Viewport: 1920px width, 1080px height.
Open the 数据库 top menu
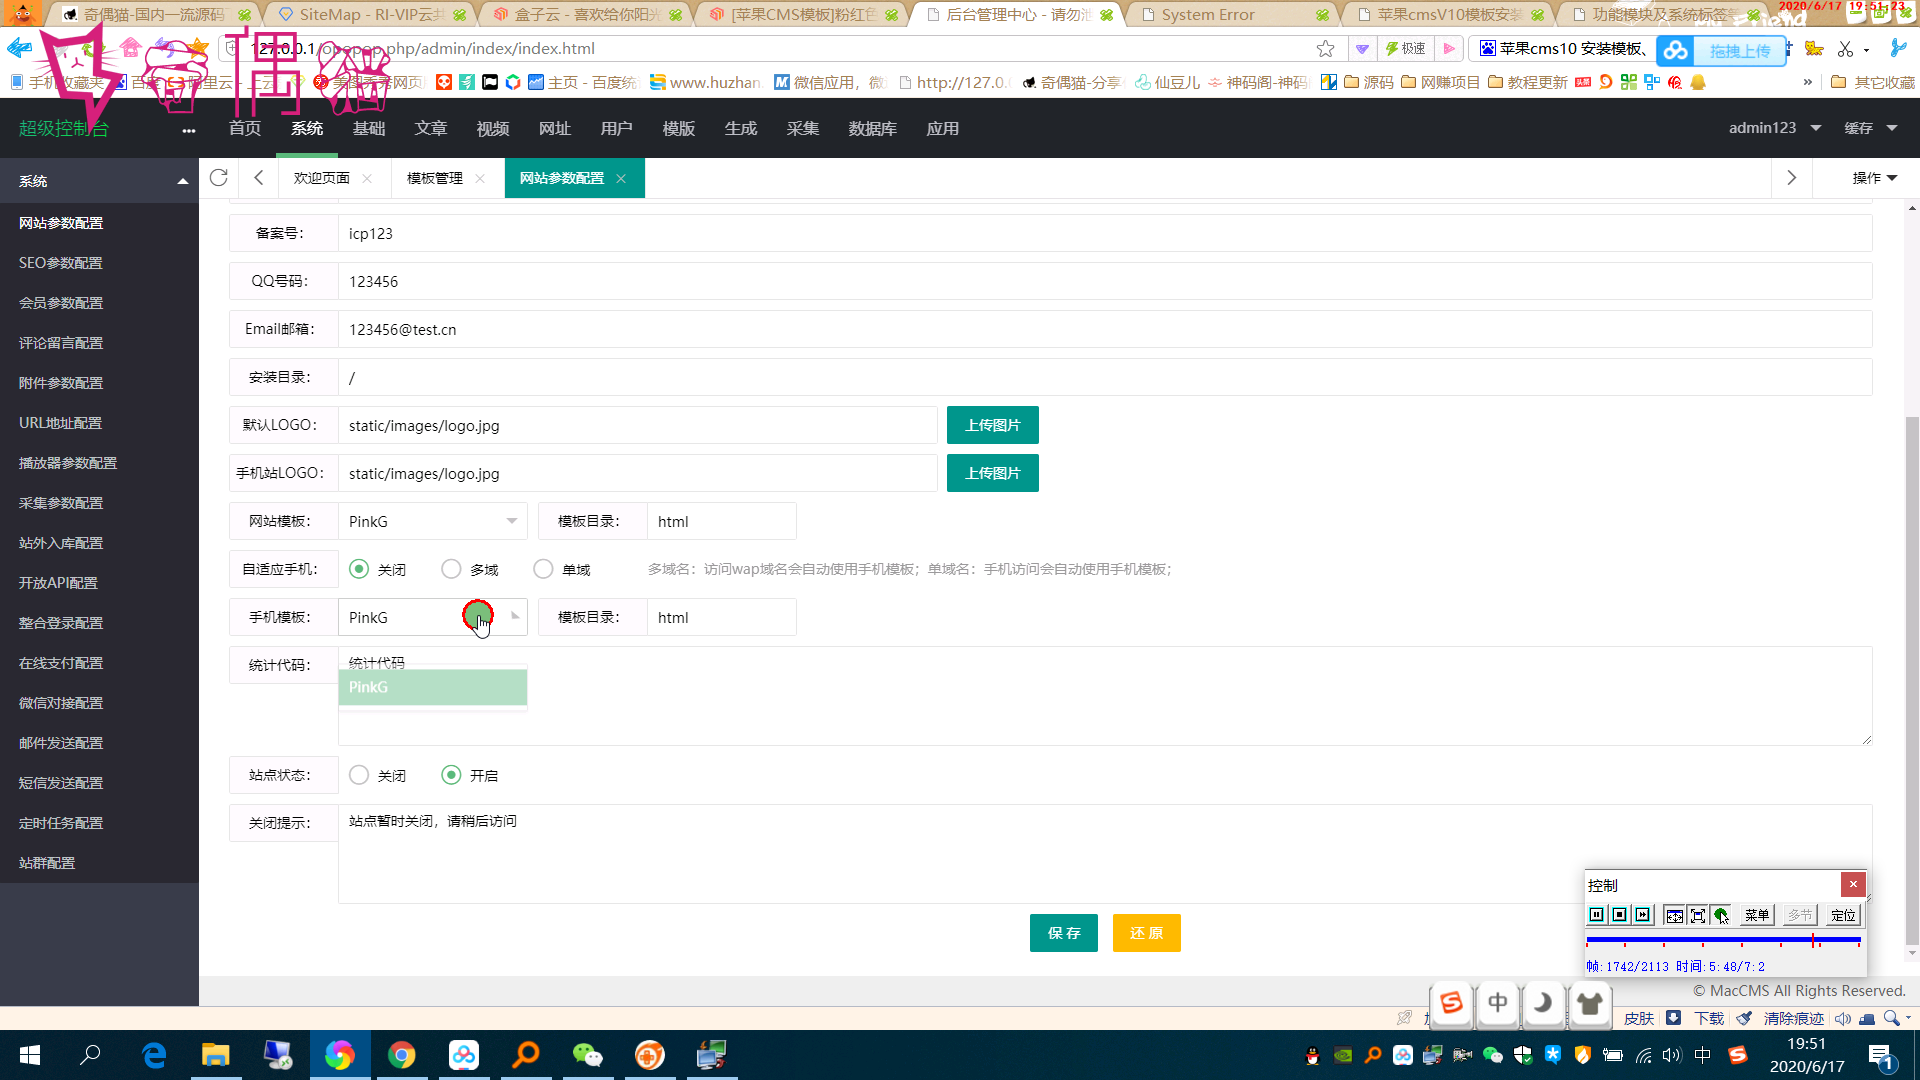click(x=873, y=128)
